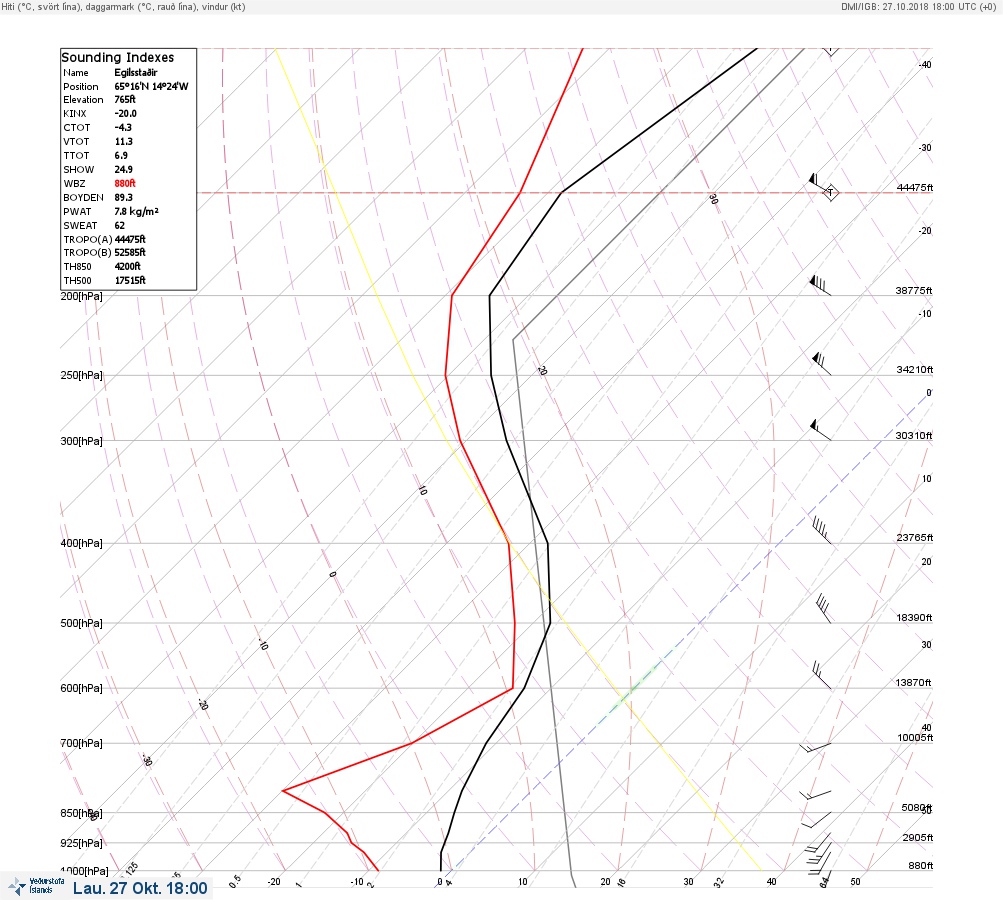
Task: Click the '700[hPa]' pressure label
Action: tap(81, 743)
